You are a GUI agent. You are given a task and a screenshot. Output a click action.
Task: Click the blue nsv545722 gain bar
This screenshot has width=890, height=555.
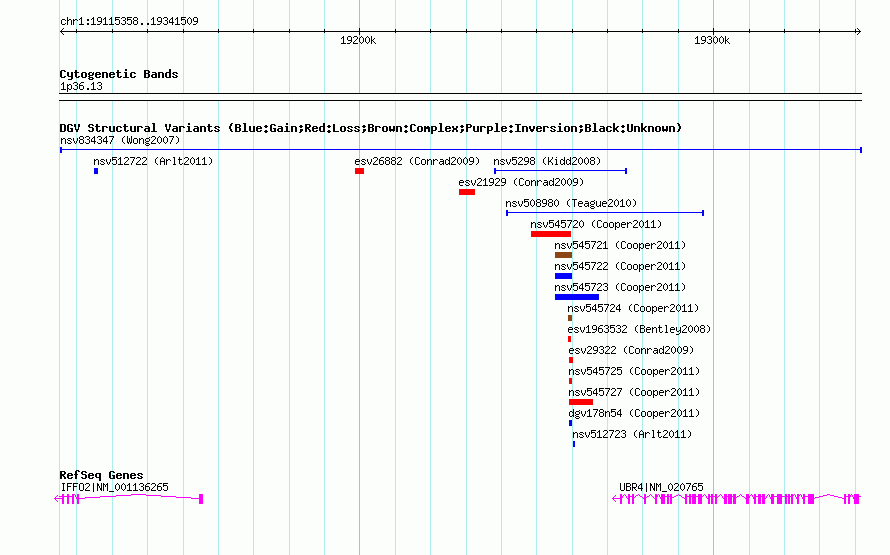(563, 276)
